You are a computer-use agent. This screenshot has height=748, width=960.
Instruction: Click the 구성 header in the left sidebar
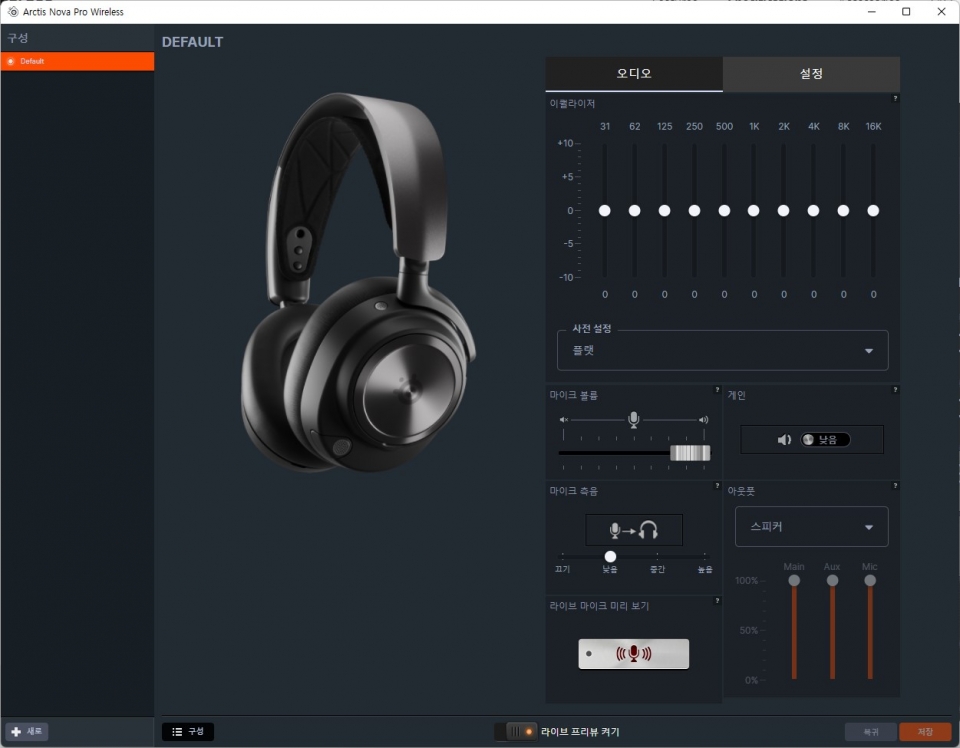point(18,38)
